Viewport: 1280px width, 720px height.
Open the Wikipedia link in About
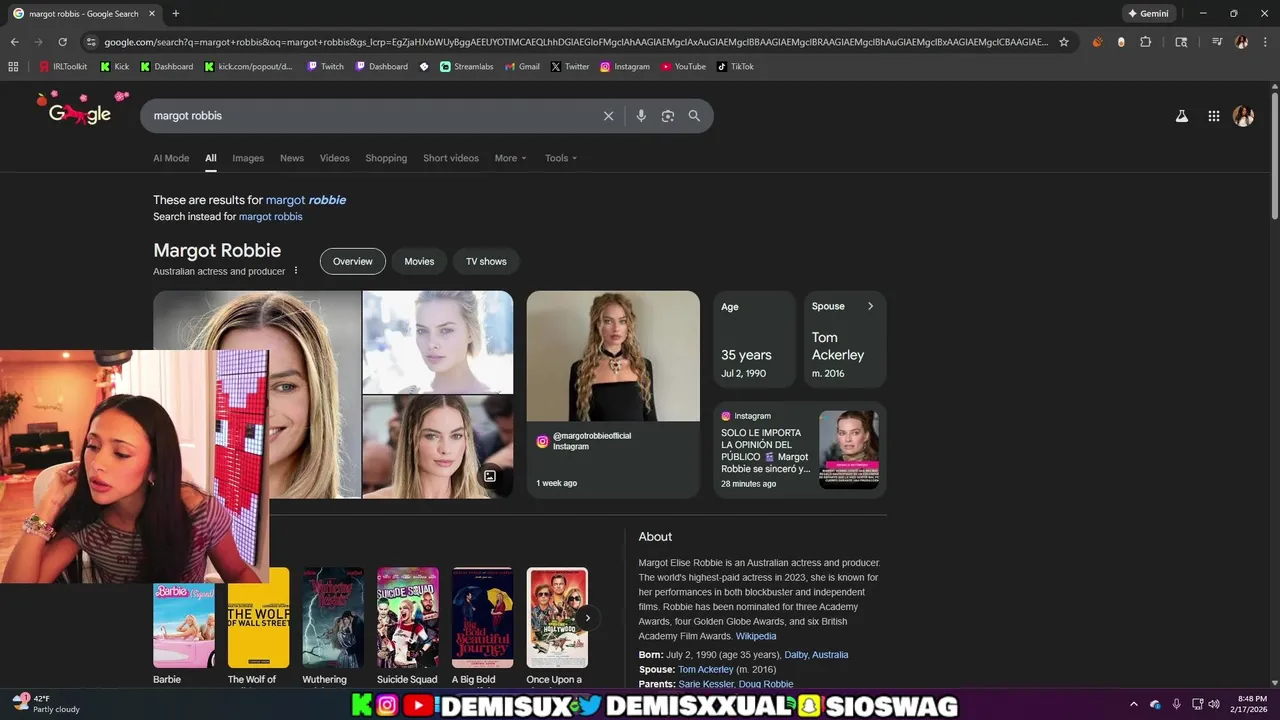click(756, 636)
